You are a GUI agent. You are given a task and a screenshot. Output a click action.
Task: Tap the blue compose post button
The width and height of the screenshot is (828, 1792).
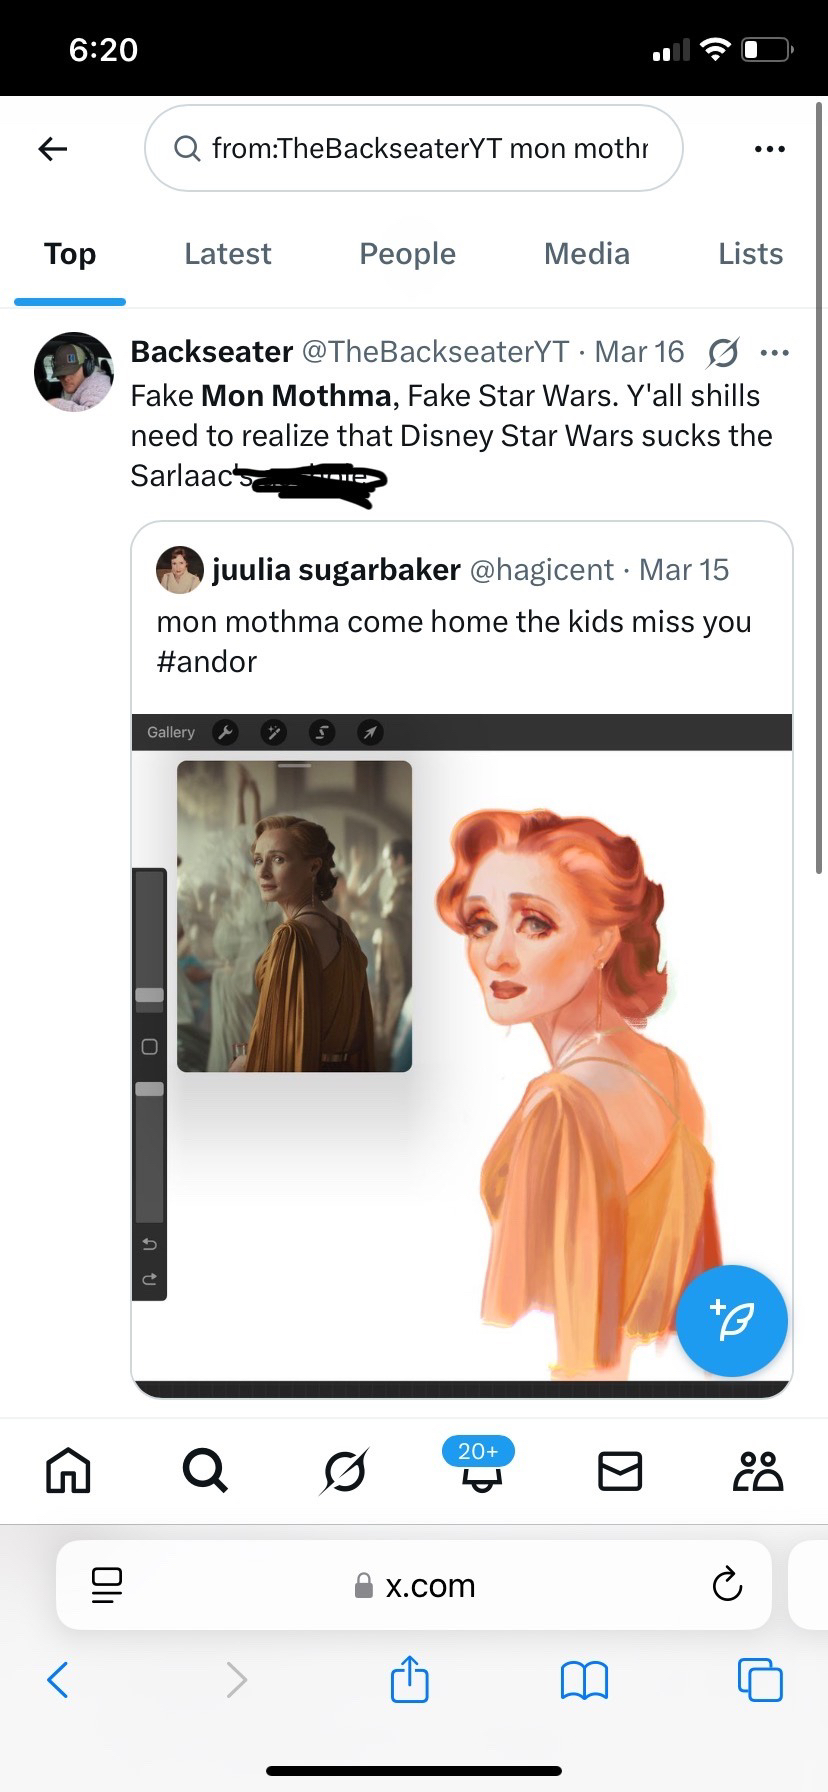(731, 1321)
